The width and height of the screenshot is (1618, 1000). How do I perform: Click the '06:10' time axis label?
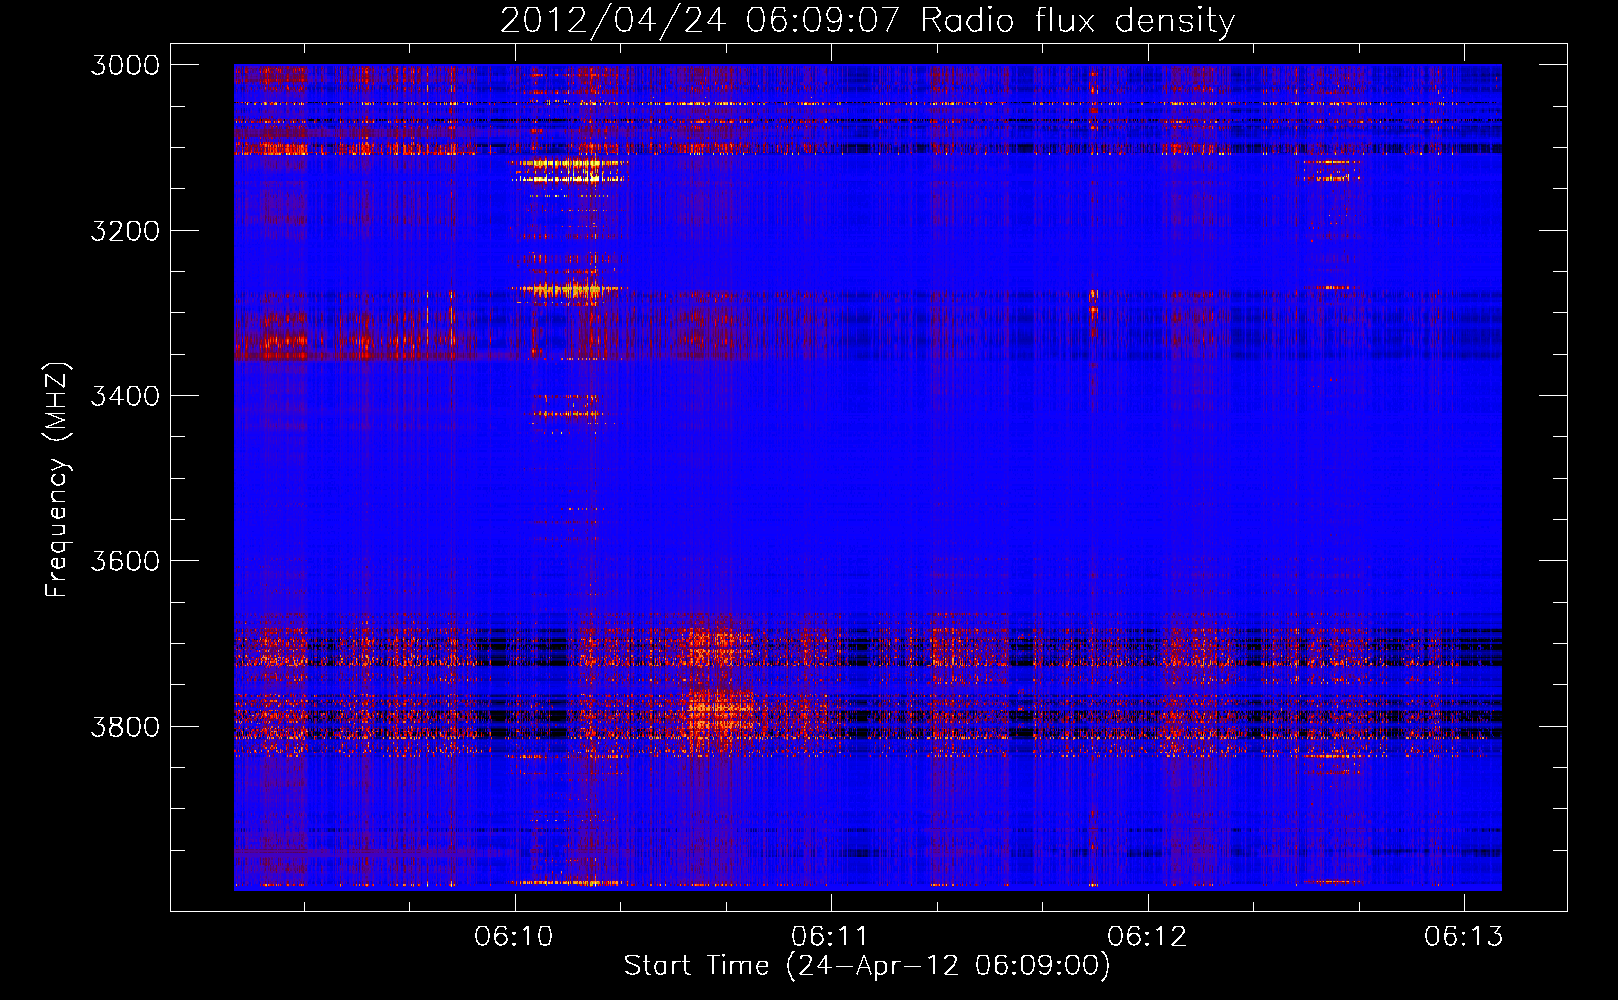click(x=514, y=937)
